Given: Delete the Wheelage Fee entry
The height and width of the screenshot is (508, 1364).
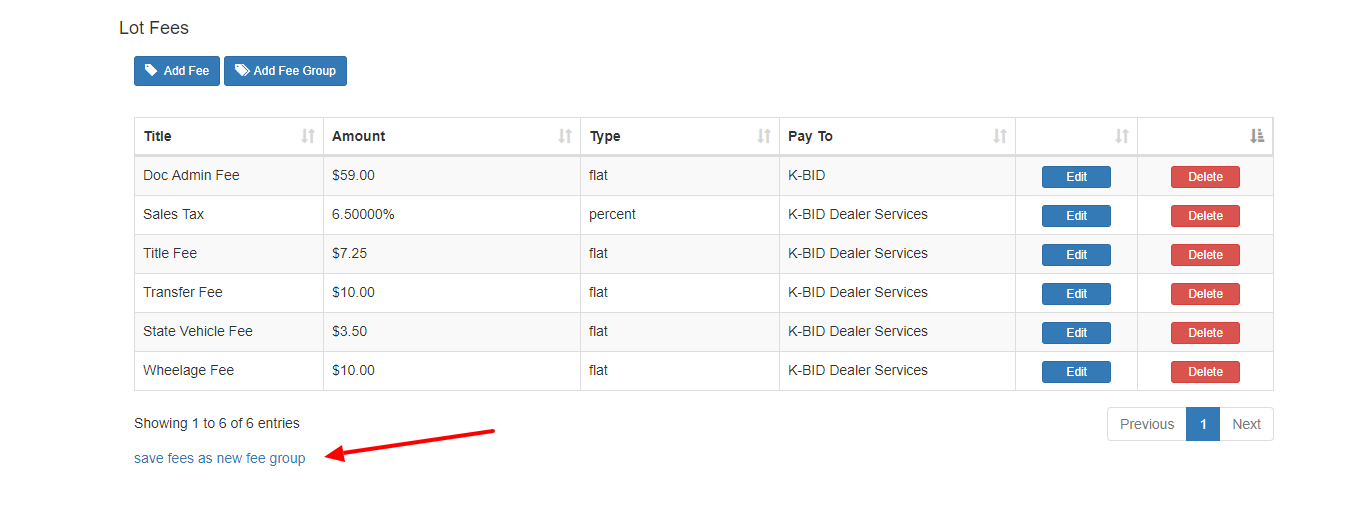Looking at the screenshot, I should coord(1205,372).
